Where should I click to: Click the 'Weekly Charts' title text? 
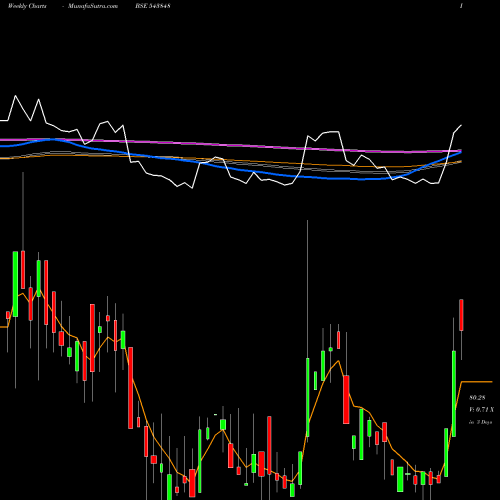pyautogui.click(x=27, y=6)
